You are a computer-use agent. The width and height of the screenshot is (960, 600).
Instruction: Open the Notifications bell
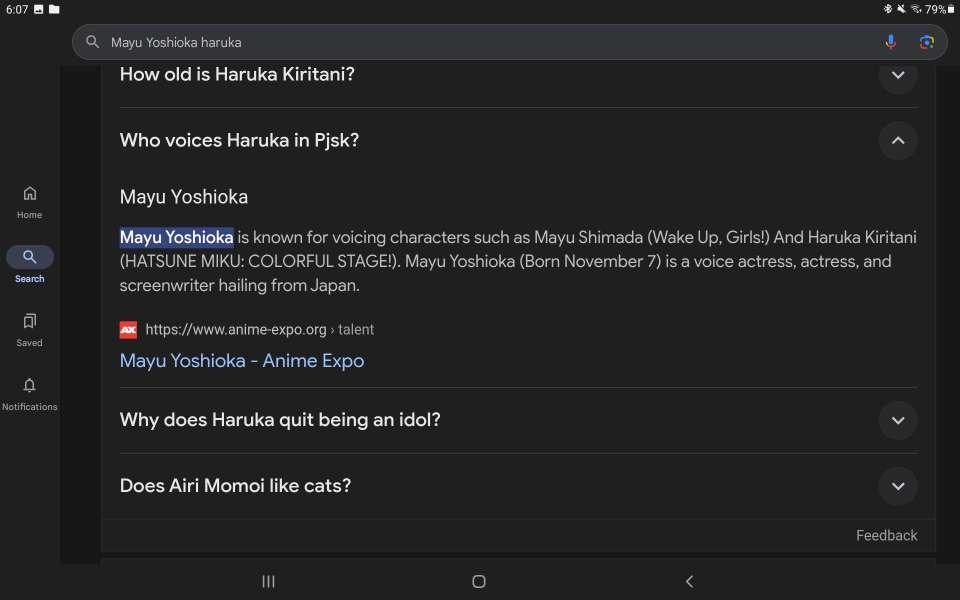[x=29, y=392]
